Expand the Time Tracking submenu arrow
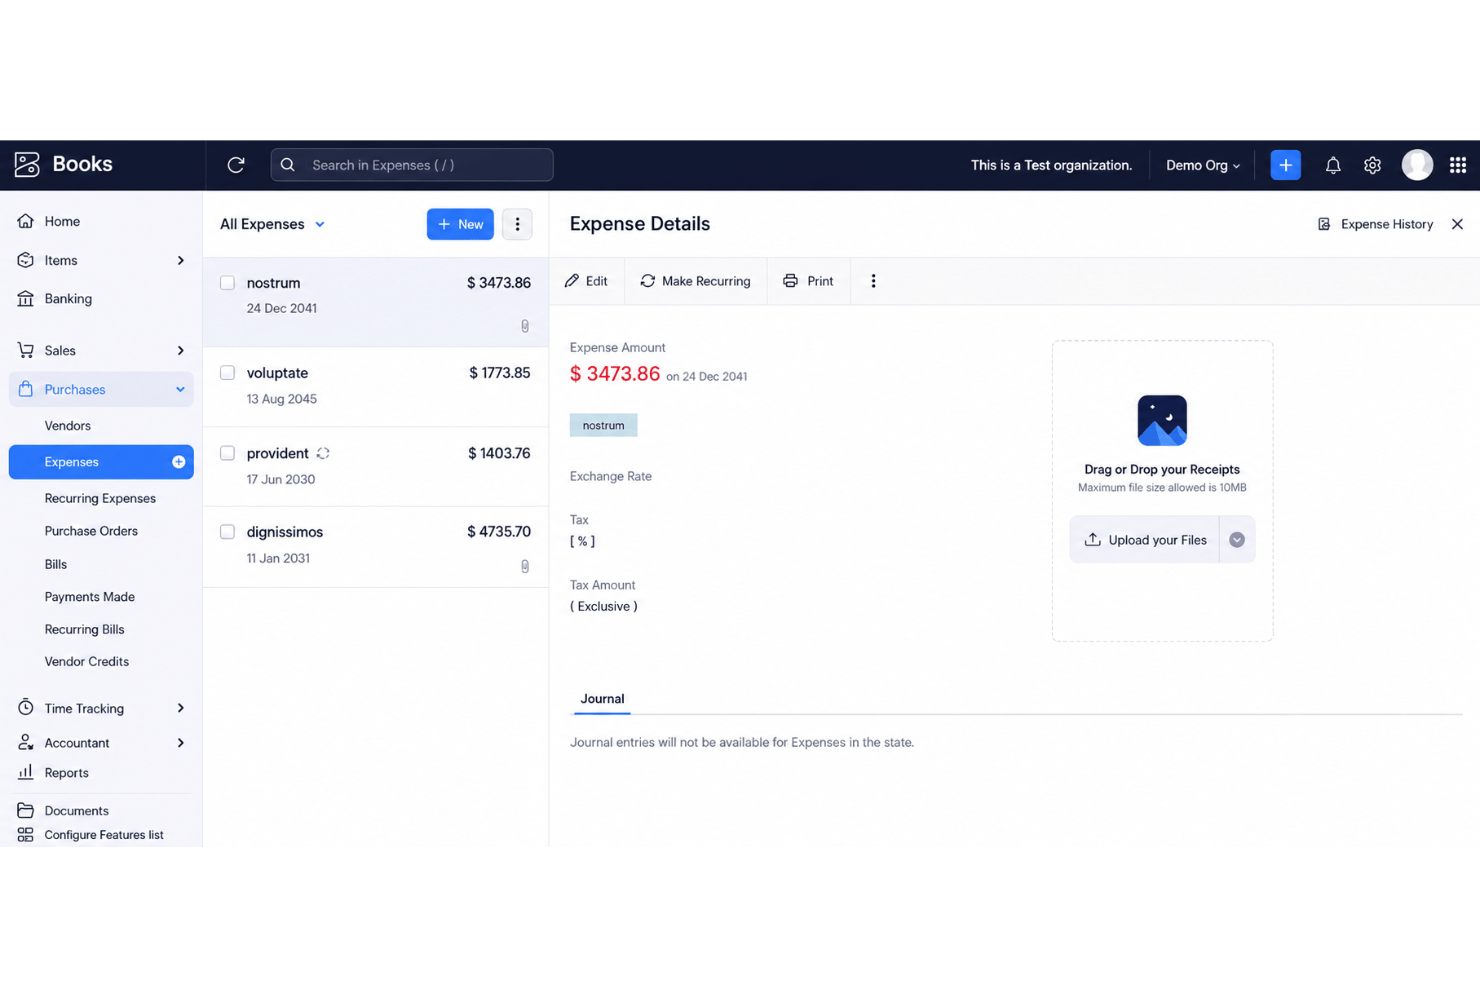This screenshot has height=987, width=1480. click(181, 708)
